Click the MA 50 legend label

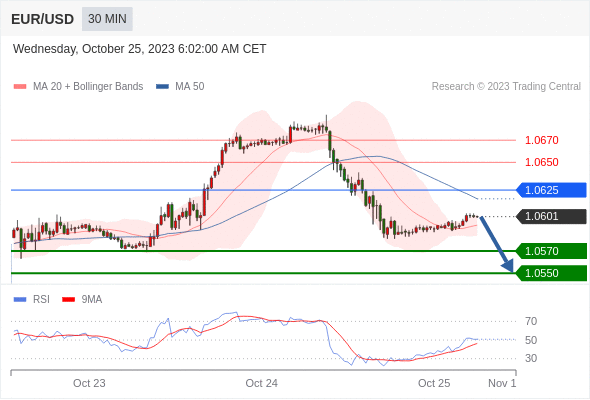pyautogui.click(x=190, y=87)
